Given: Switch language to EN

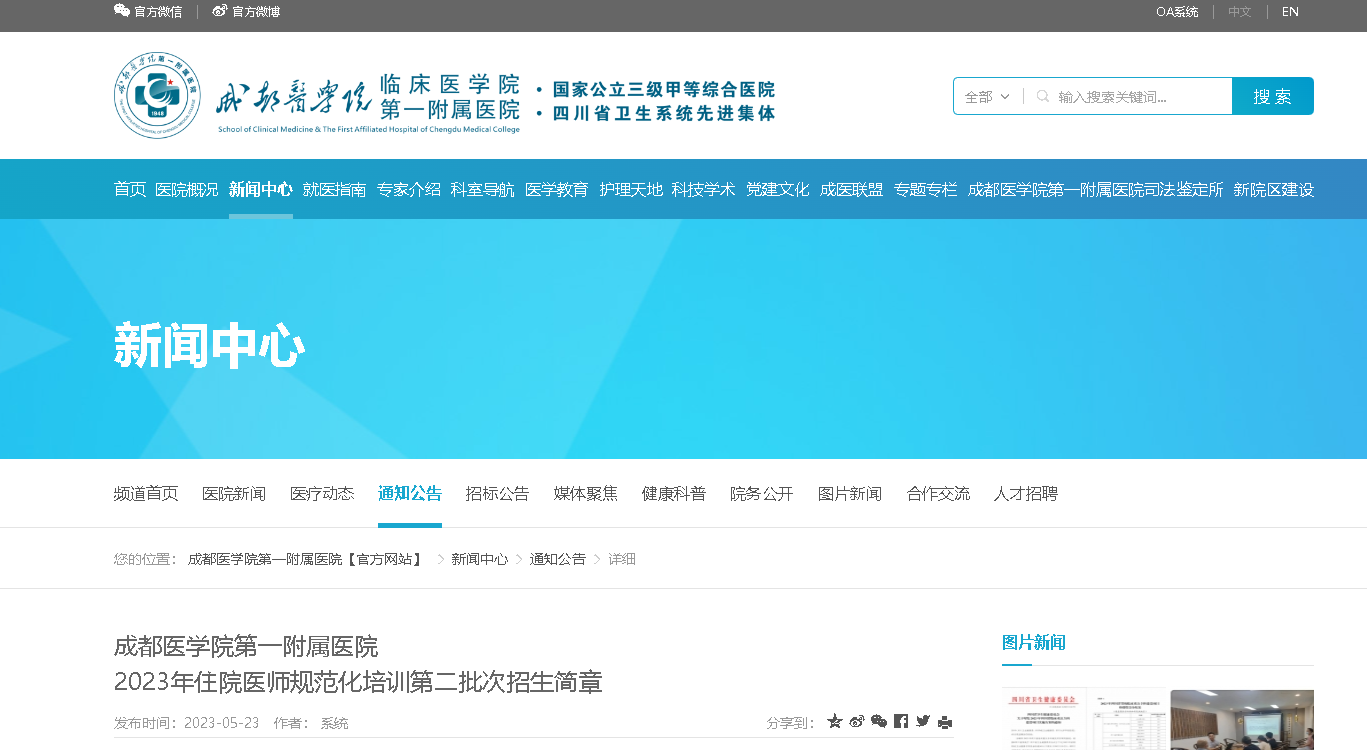Looking at the screenshot, I should (1290, 12).
